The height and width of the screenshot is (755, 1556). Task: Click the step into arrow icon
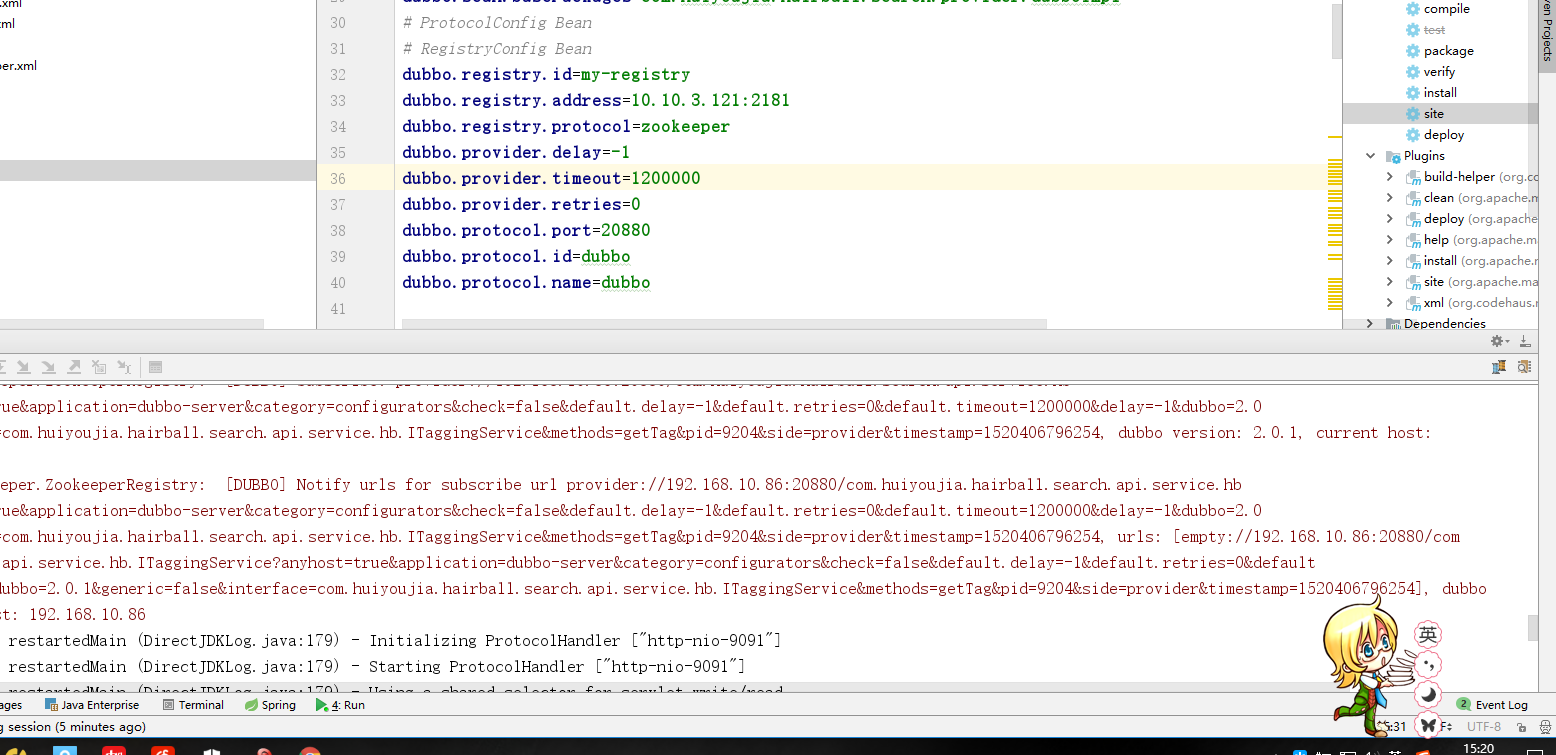coord(22,367)
